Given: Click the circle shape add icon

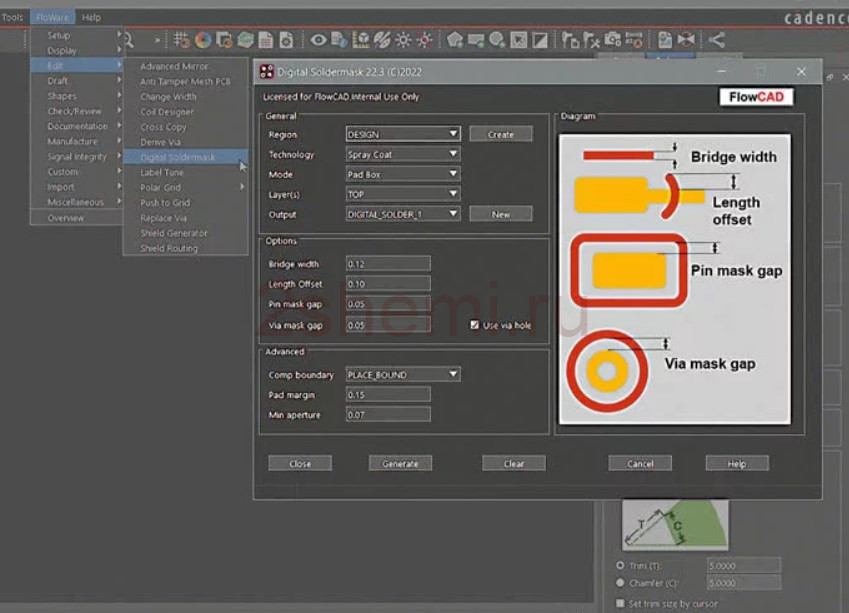Looking at the screenshot, I should (497, 40).
